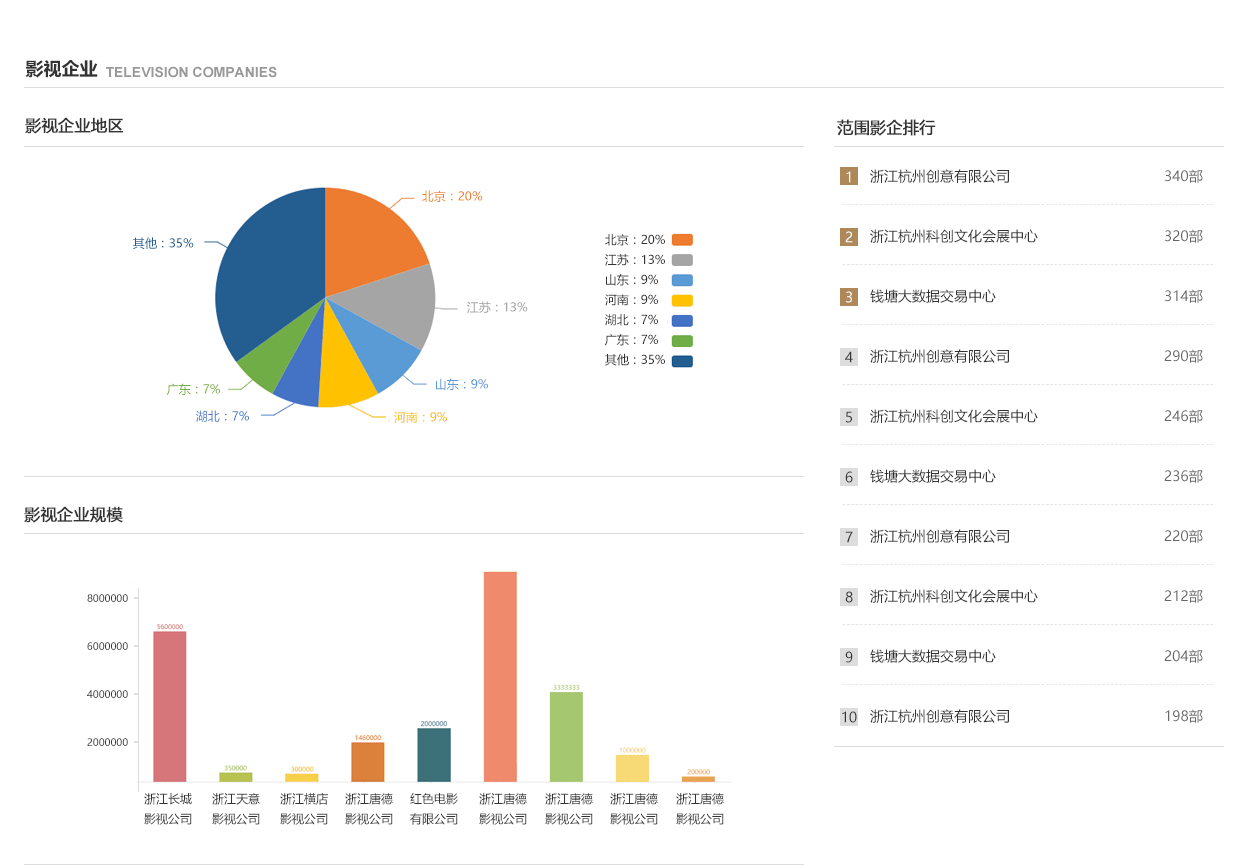
Task: Click the pale yellow bar valued 1000000
Action: [632, 768]
